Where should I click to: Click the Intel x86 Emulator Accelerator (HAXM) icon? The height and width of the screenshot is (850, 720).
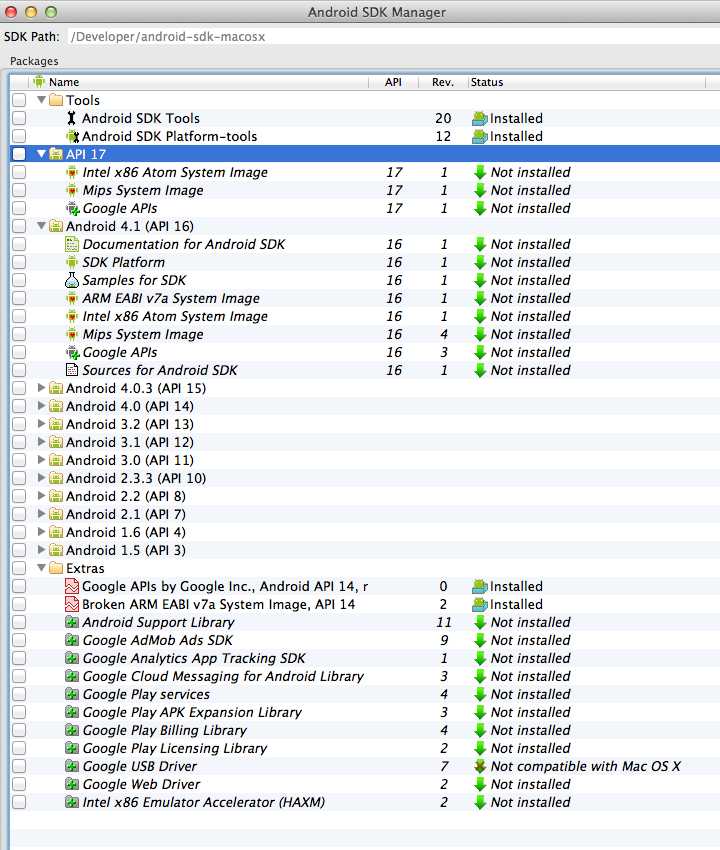click(x=72, y=802)
